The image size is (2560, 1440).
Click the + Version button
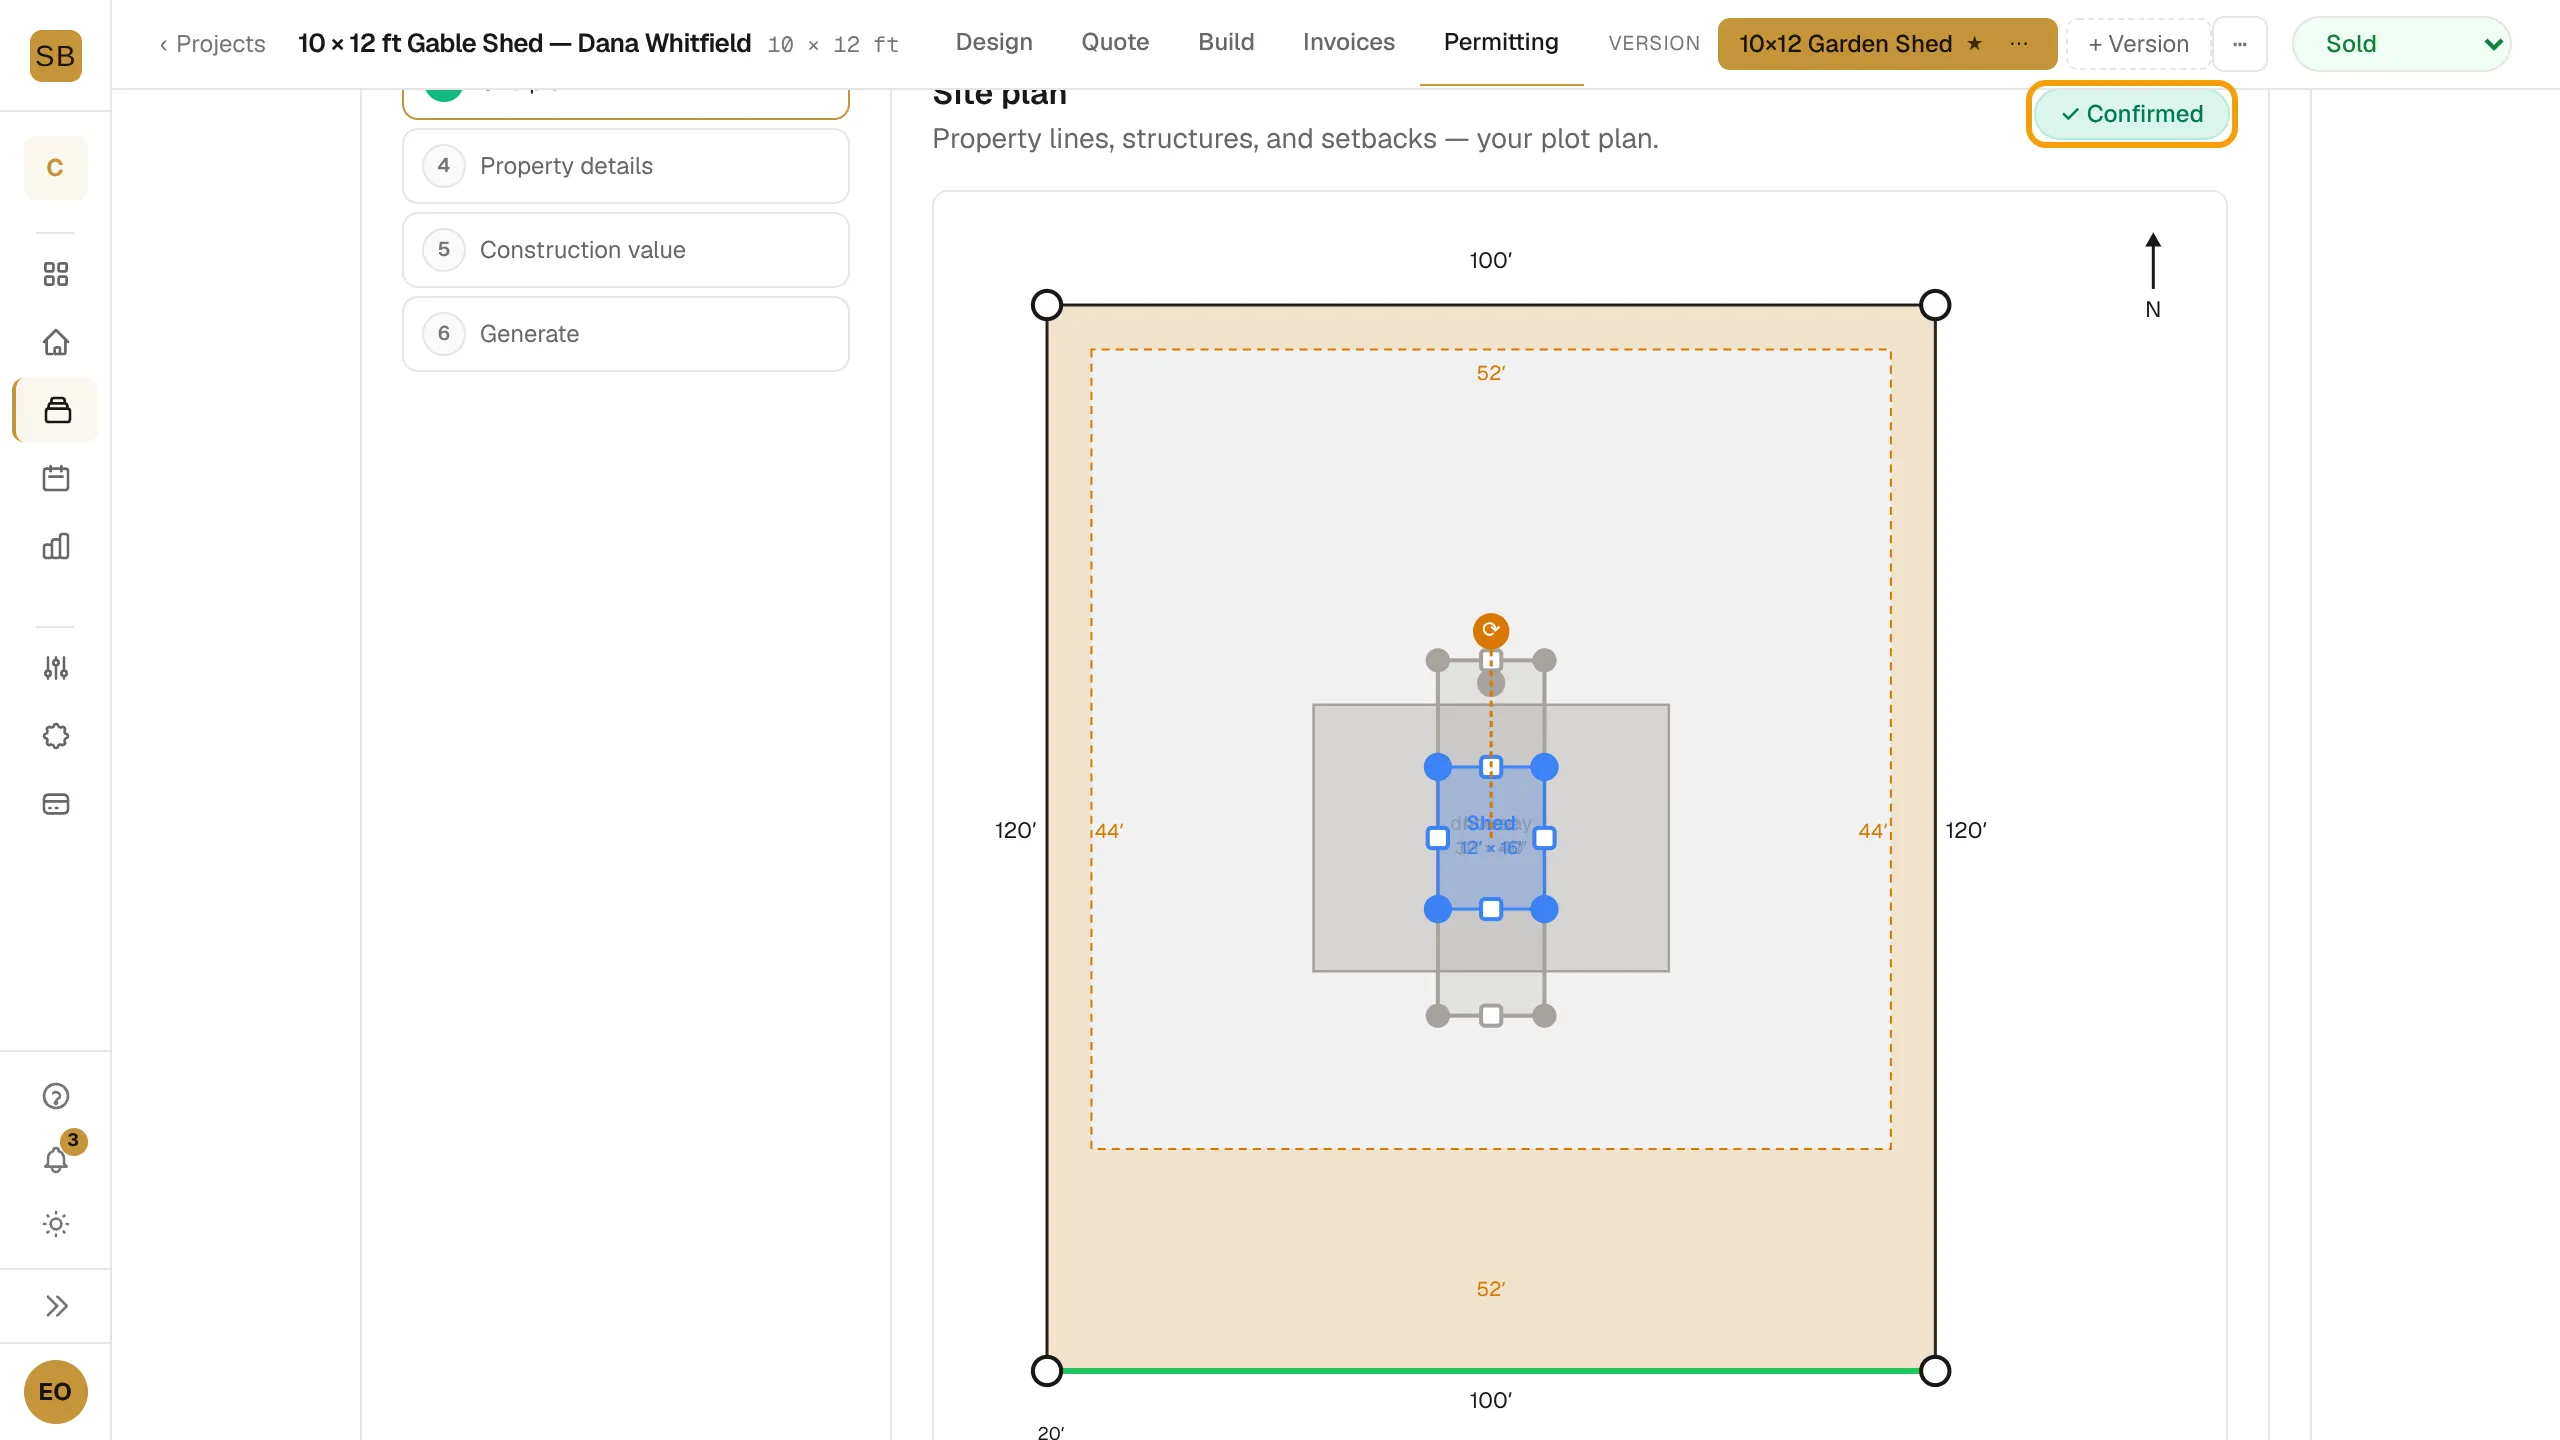click(x=2138, y=44)
